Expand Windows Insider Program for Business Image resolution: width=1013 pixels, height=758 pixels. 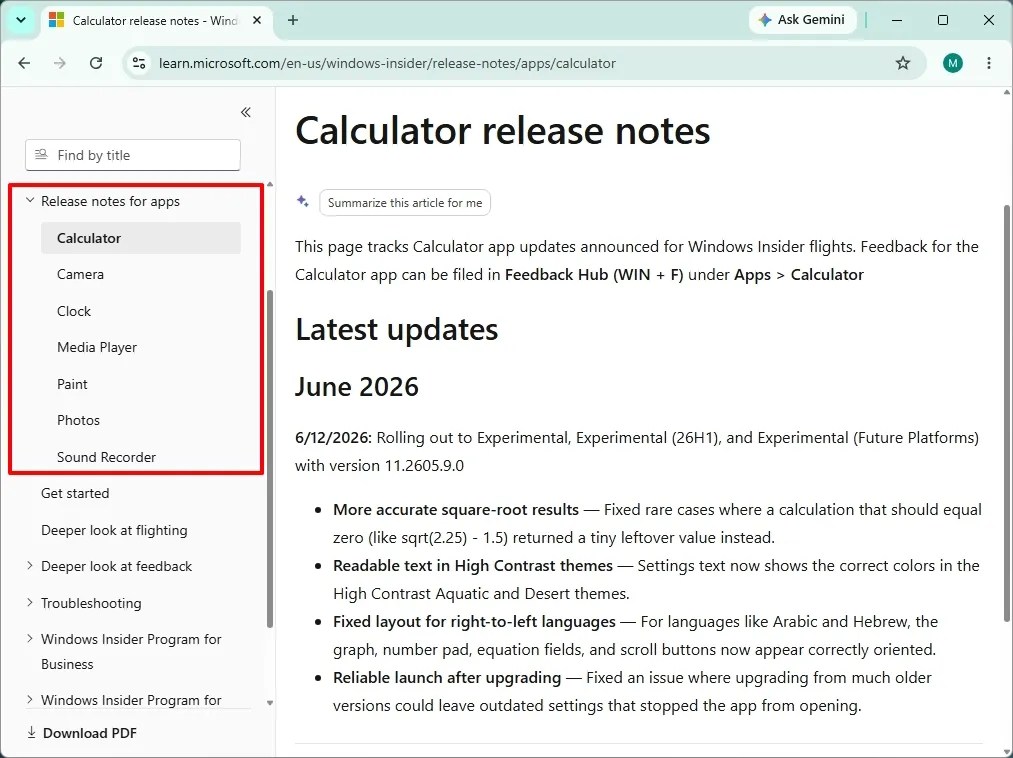30,638
